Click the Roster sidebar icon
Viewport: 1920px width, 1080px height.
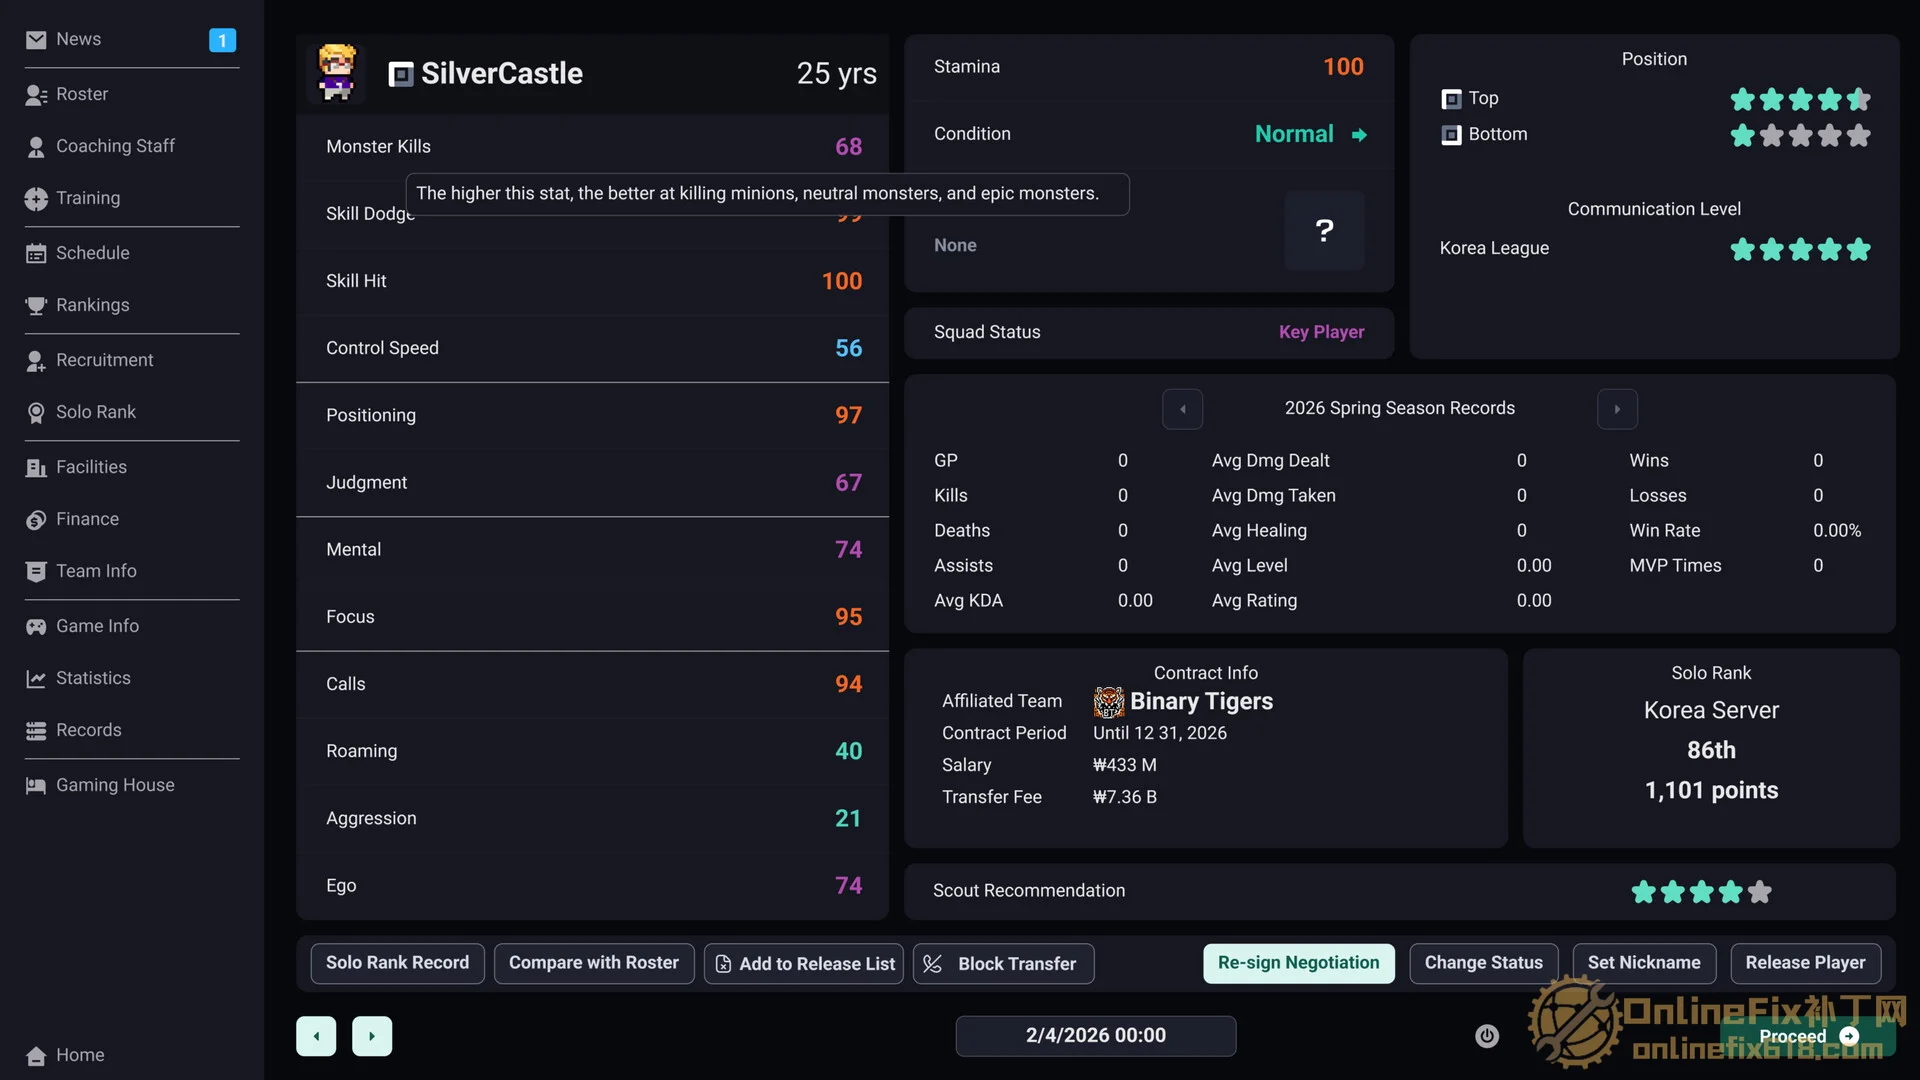36,95
